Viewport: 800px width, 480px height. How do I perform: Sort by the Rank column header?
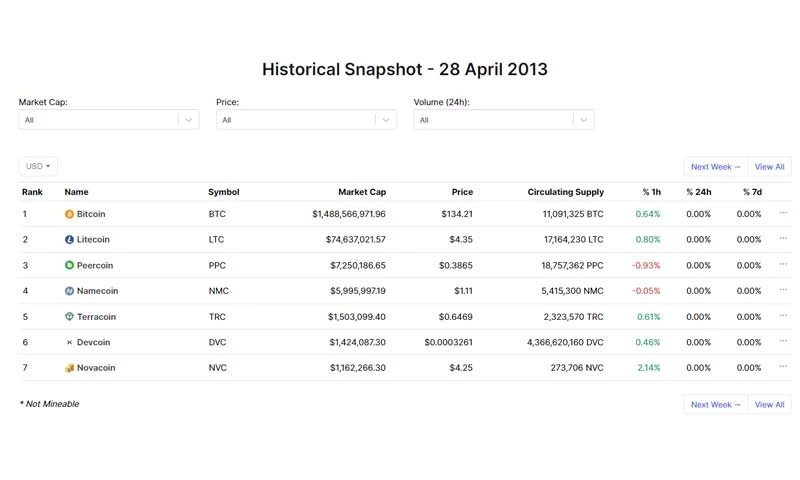pyautogui.click(x=32, y=192)
